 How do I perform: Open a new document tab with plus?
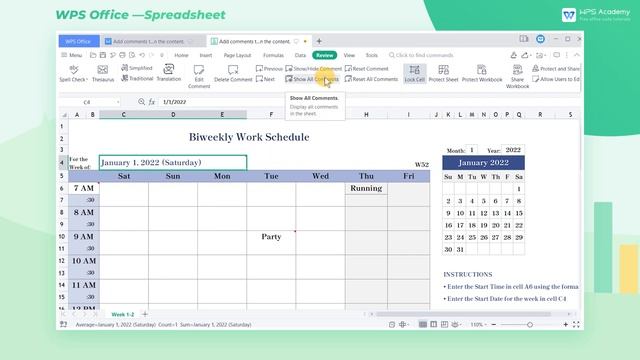click(x=319, y=41)
